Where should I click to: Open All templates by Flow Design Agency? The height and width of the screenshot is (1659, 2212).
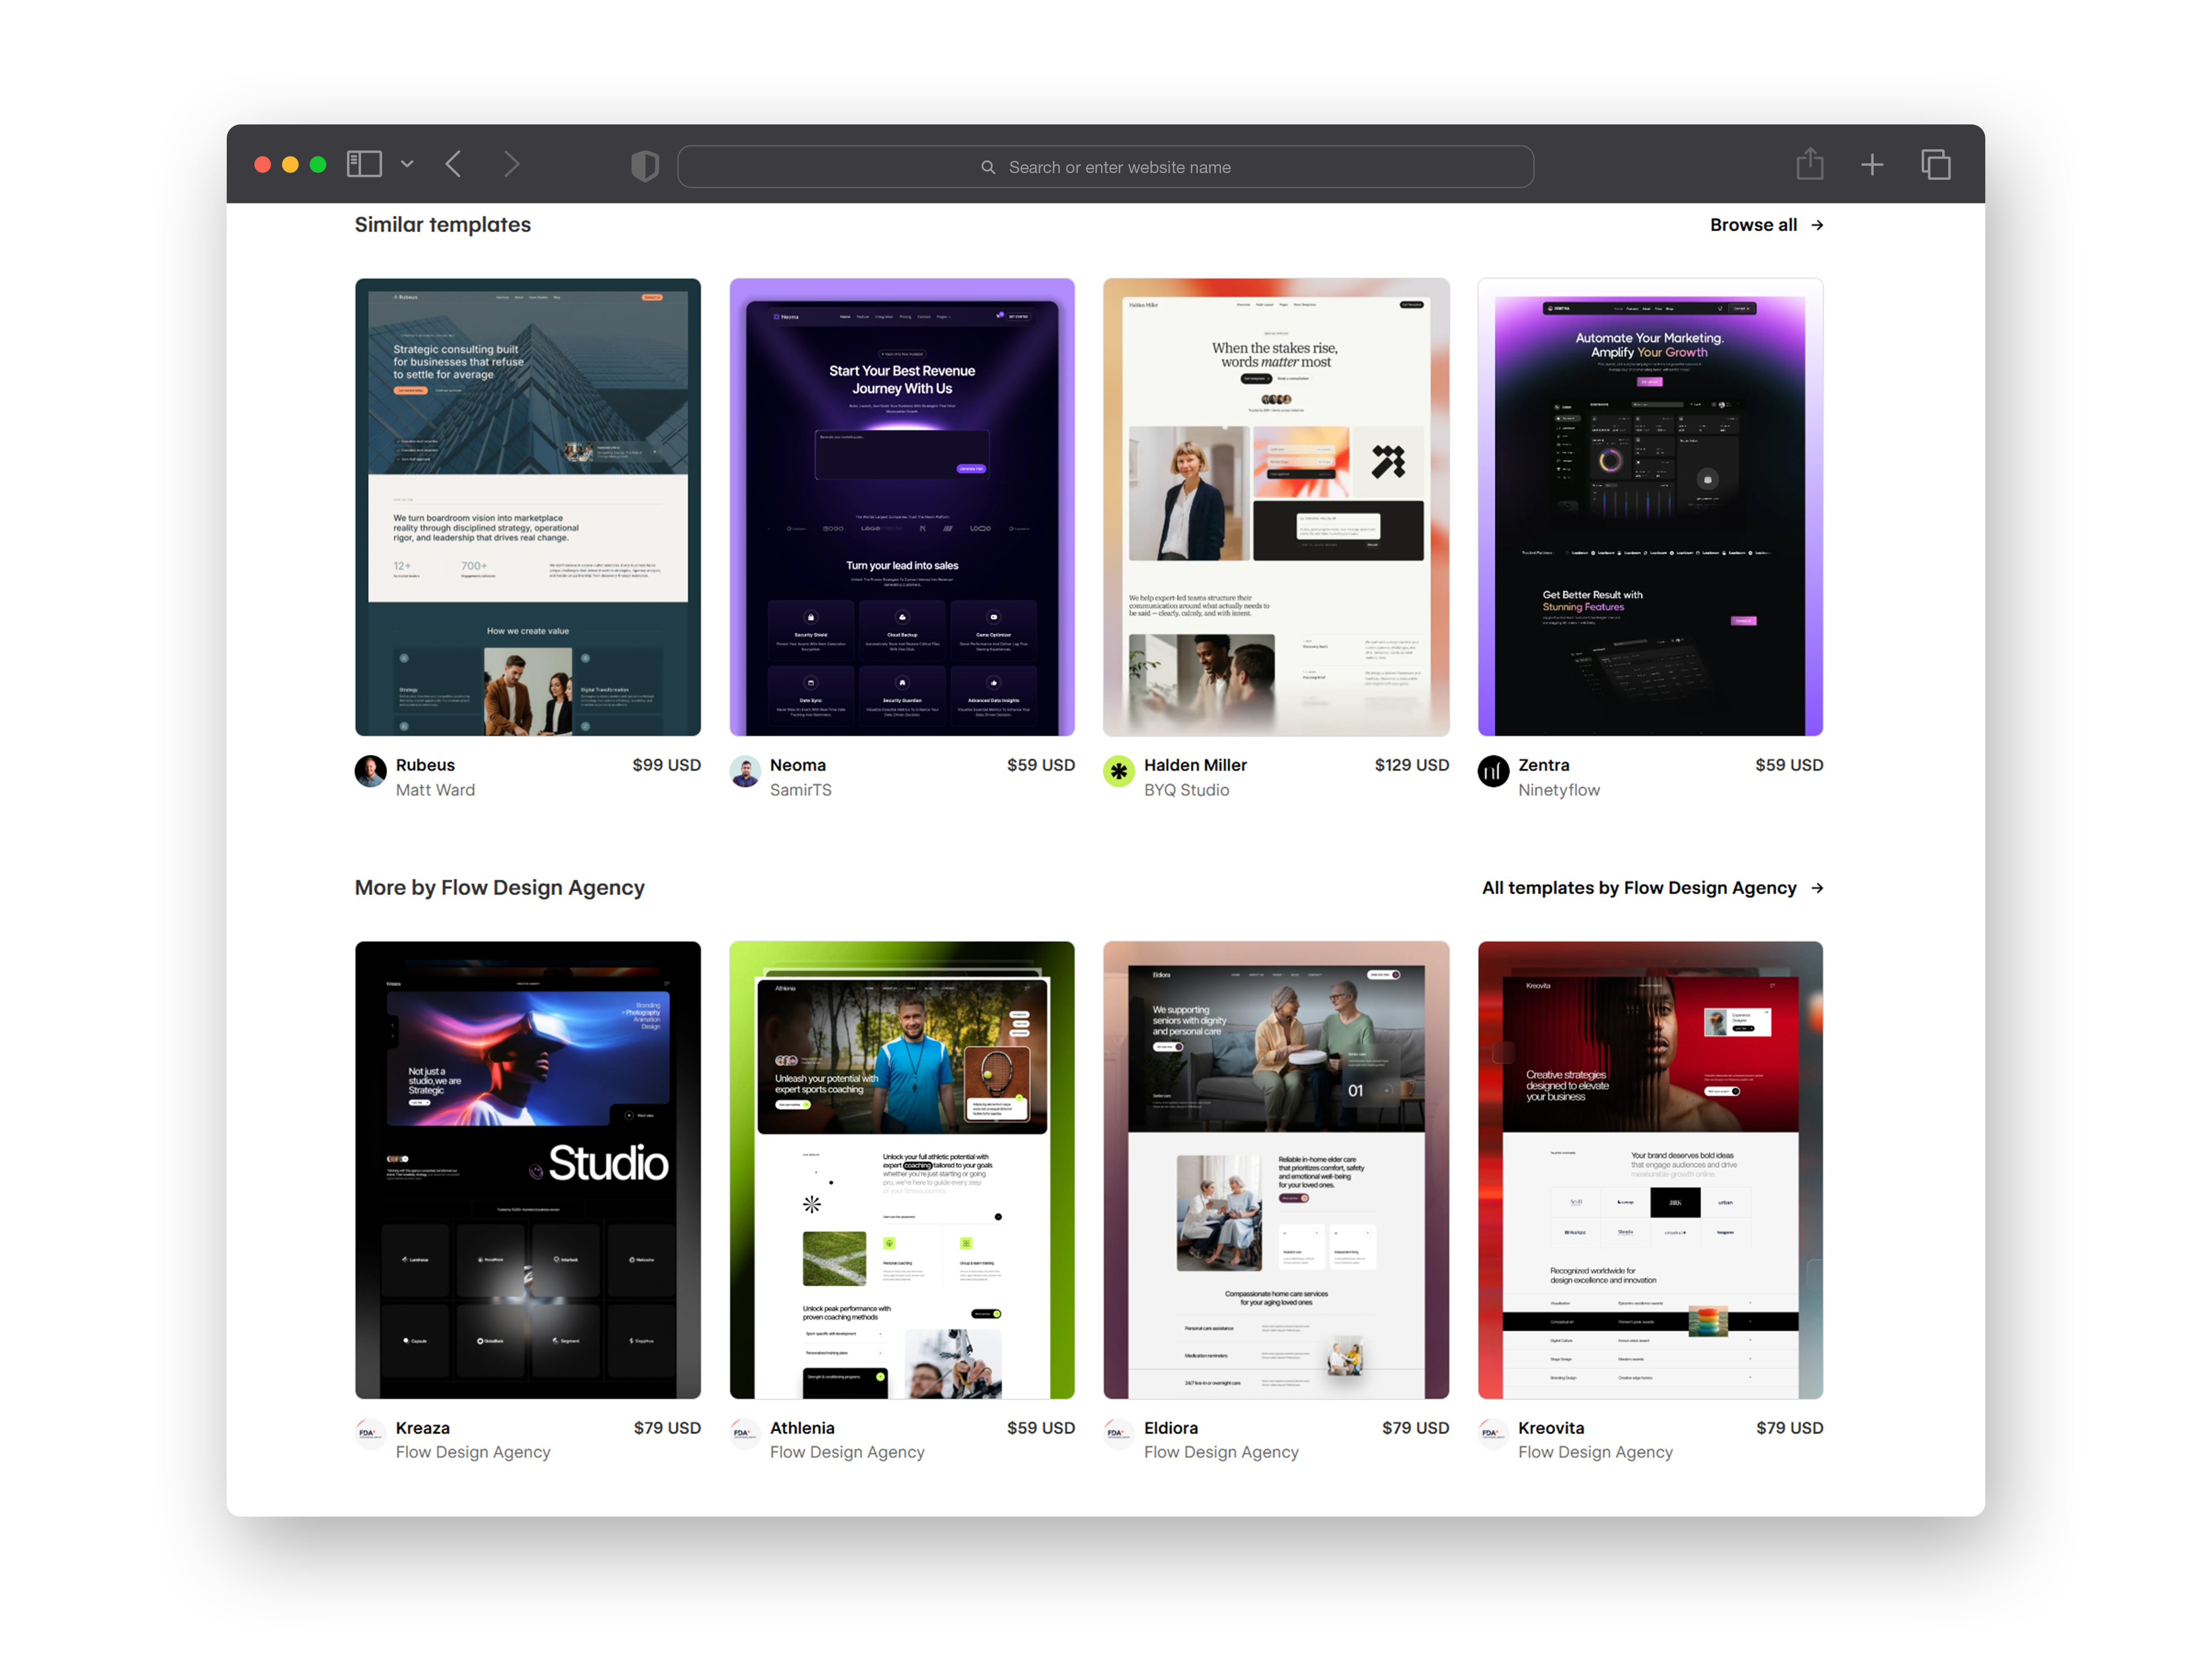click(1651, 888)
